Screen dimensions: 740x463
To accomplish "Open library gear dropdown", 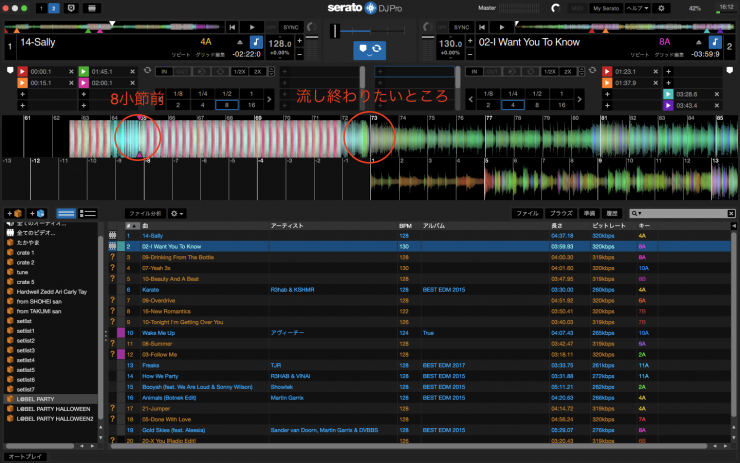I will coord(177,213).
